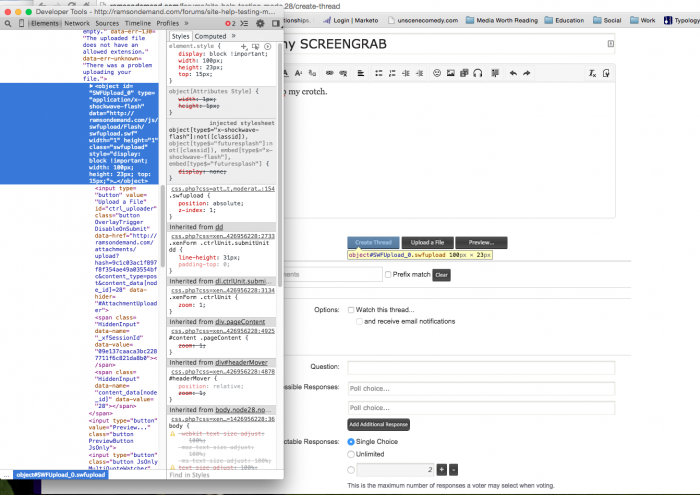Increase maximum responses with plus button
Screen dimensions: 700x495
[442, 470]
